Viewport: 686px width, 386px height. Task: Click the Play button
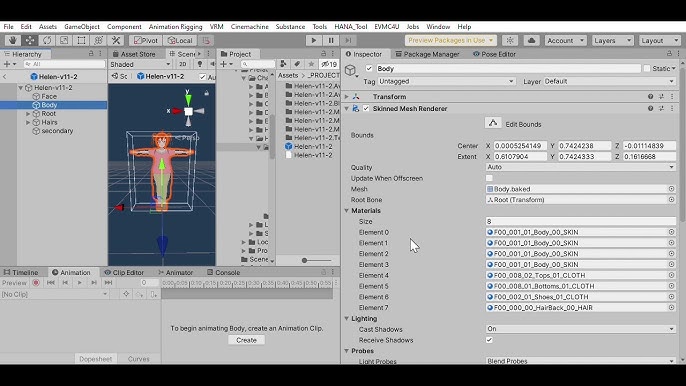(x=313, y=40)
